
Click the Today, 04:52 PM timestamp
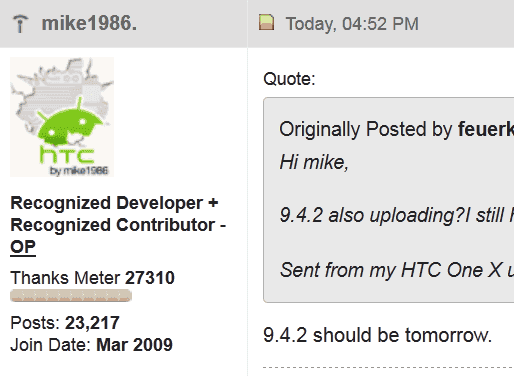[352, 24]
